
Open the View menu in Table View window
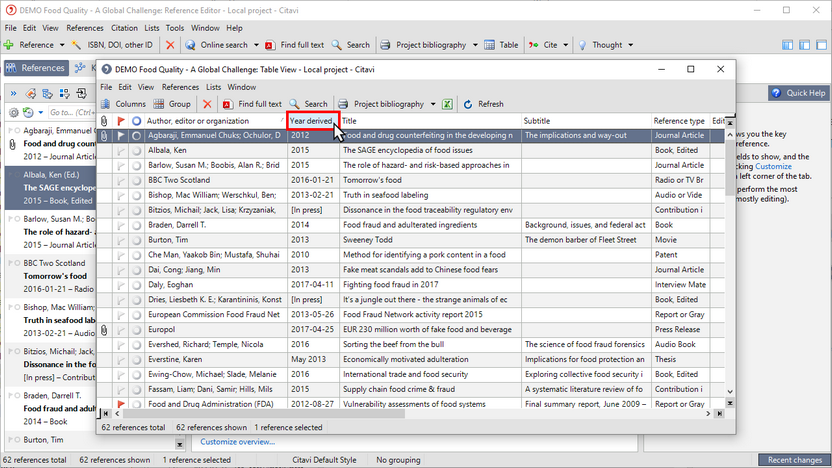point(146,87)
